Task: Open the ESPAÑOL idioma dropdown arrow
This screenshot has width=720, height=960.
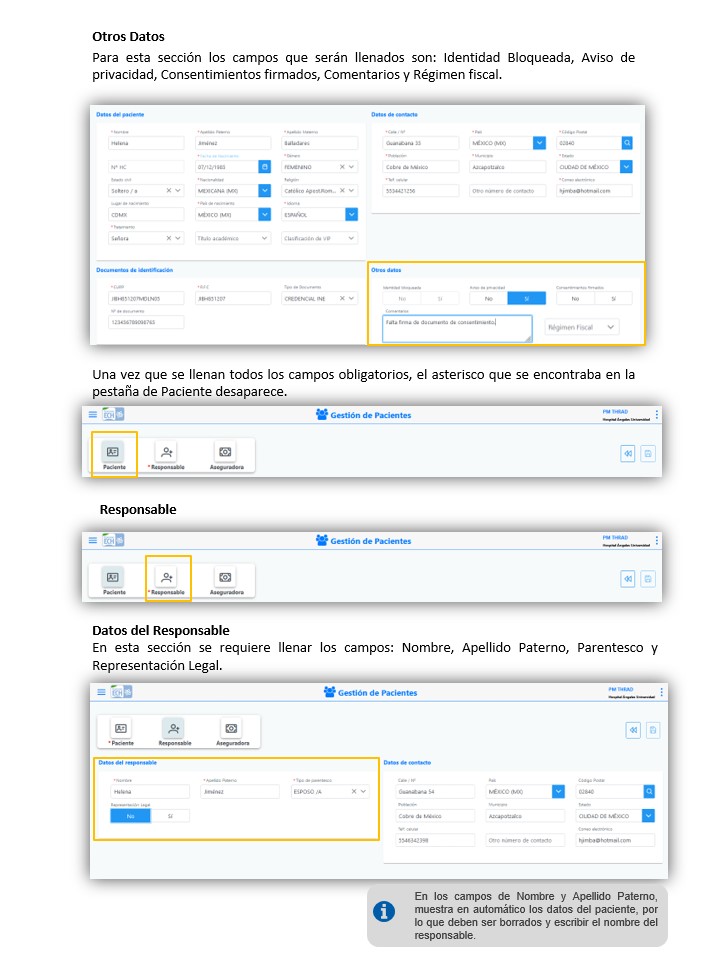Action: [351, 214]
